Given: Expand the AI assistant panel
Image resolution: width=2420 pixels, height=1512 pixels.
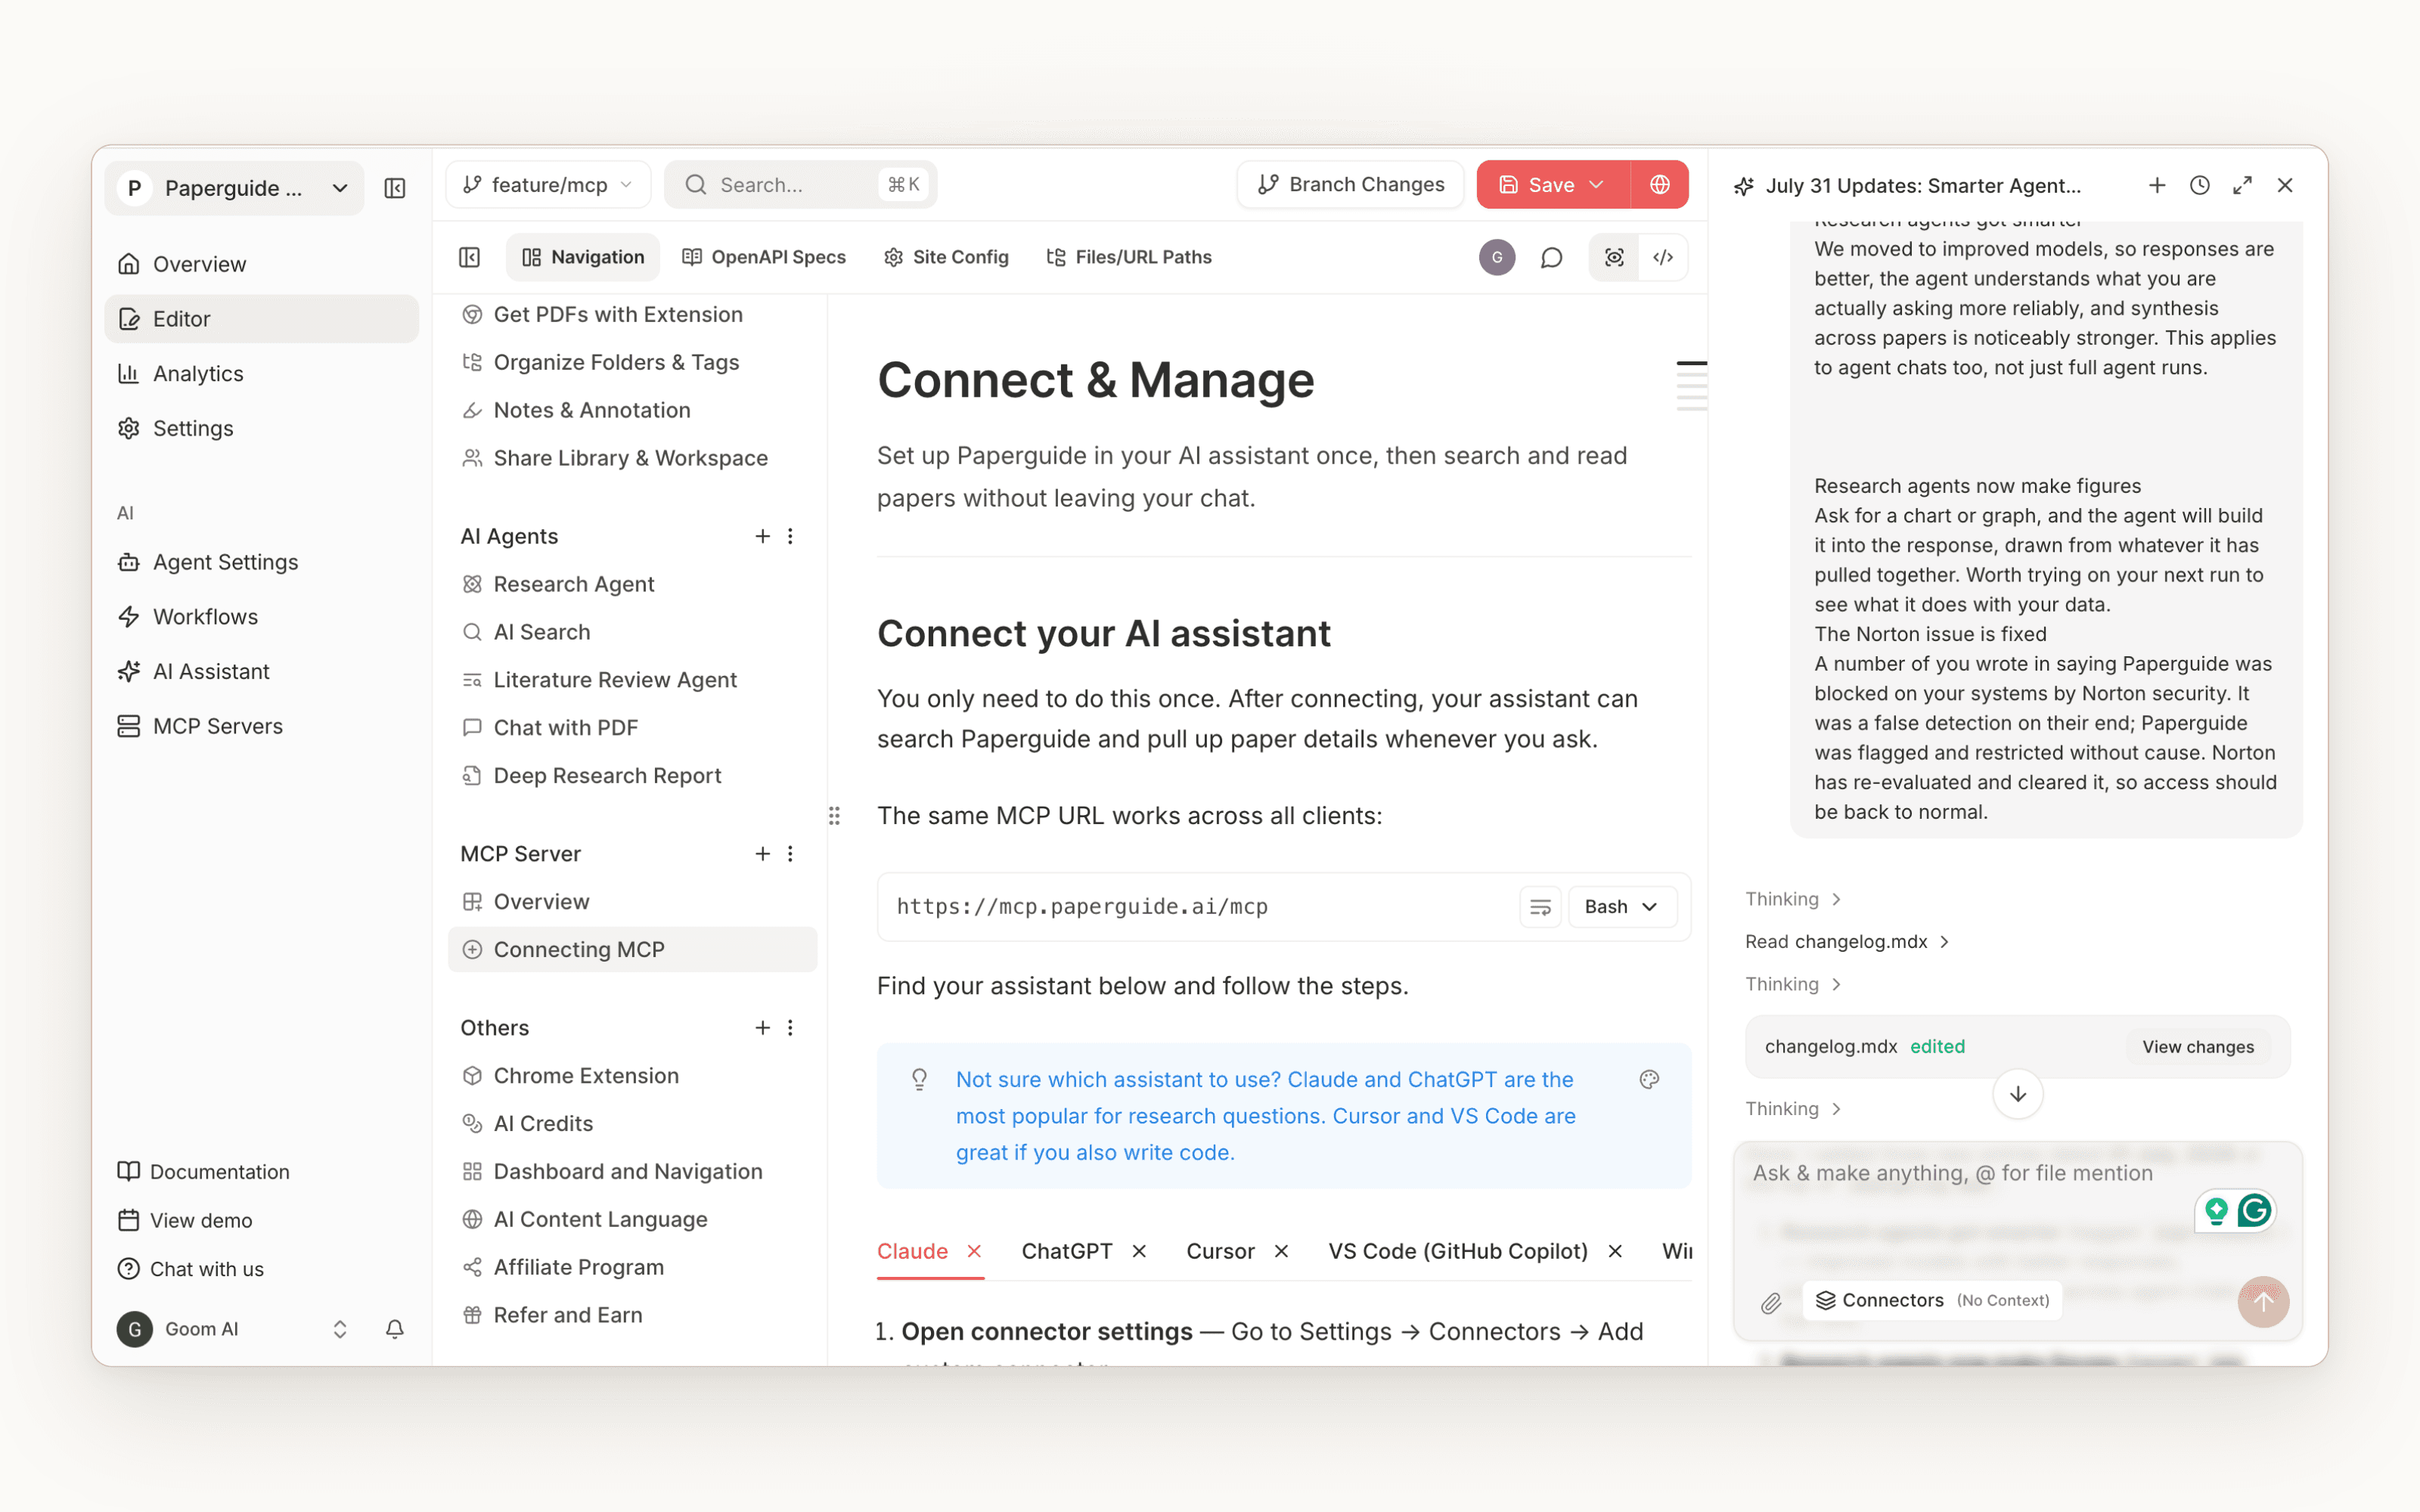Looking at the screenshot, I should coord(2242,185).
